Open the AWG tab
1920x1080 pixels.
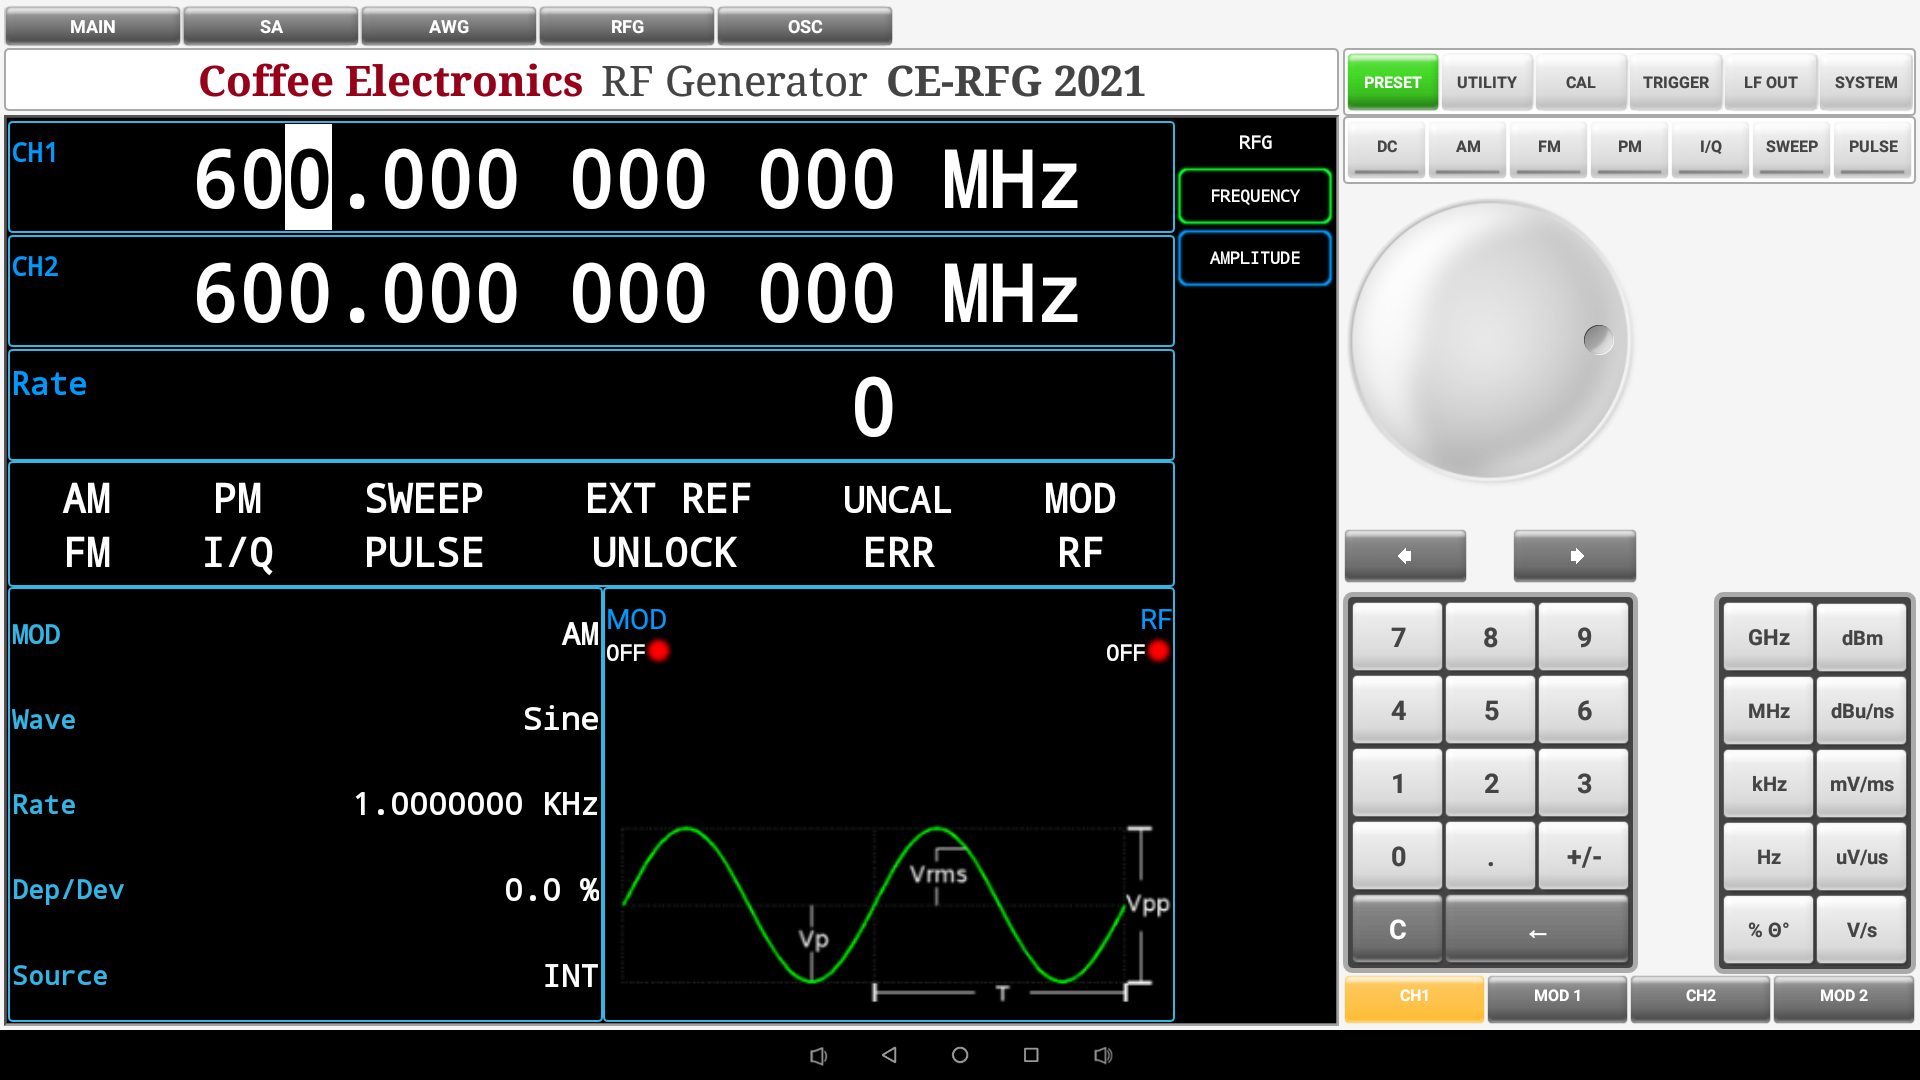click(x=449, y=26)
